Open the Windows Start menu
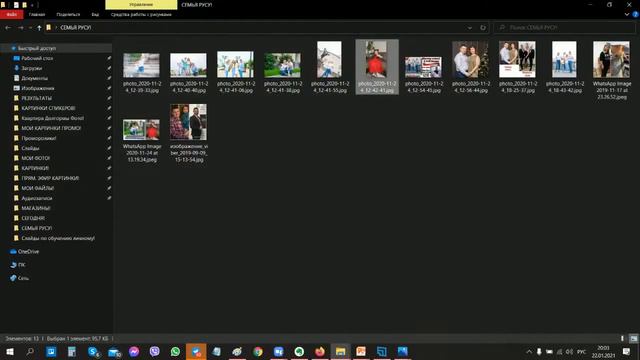This screenshot has height=360, width=640. (10, 351)
